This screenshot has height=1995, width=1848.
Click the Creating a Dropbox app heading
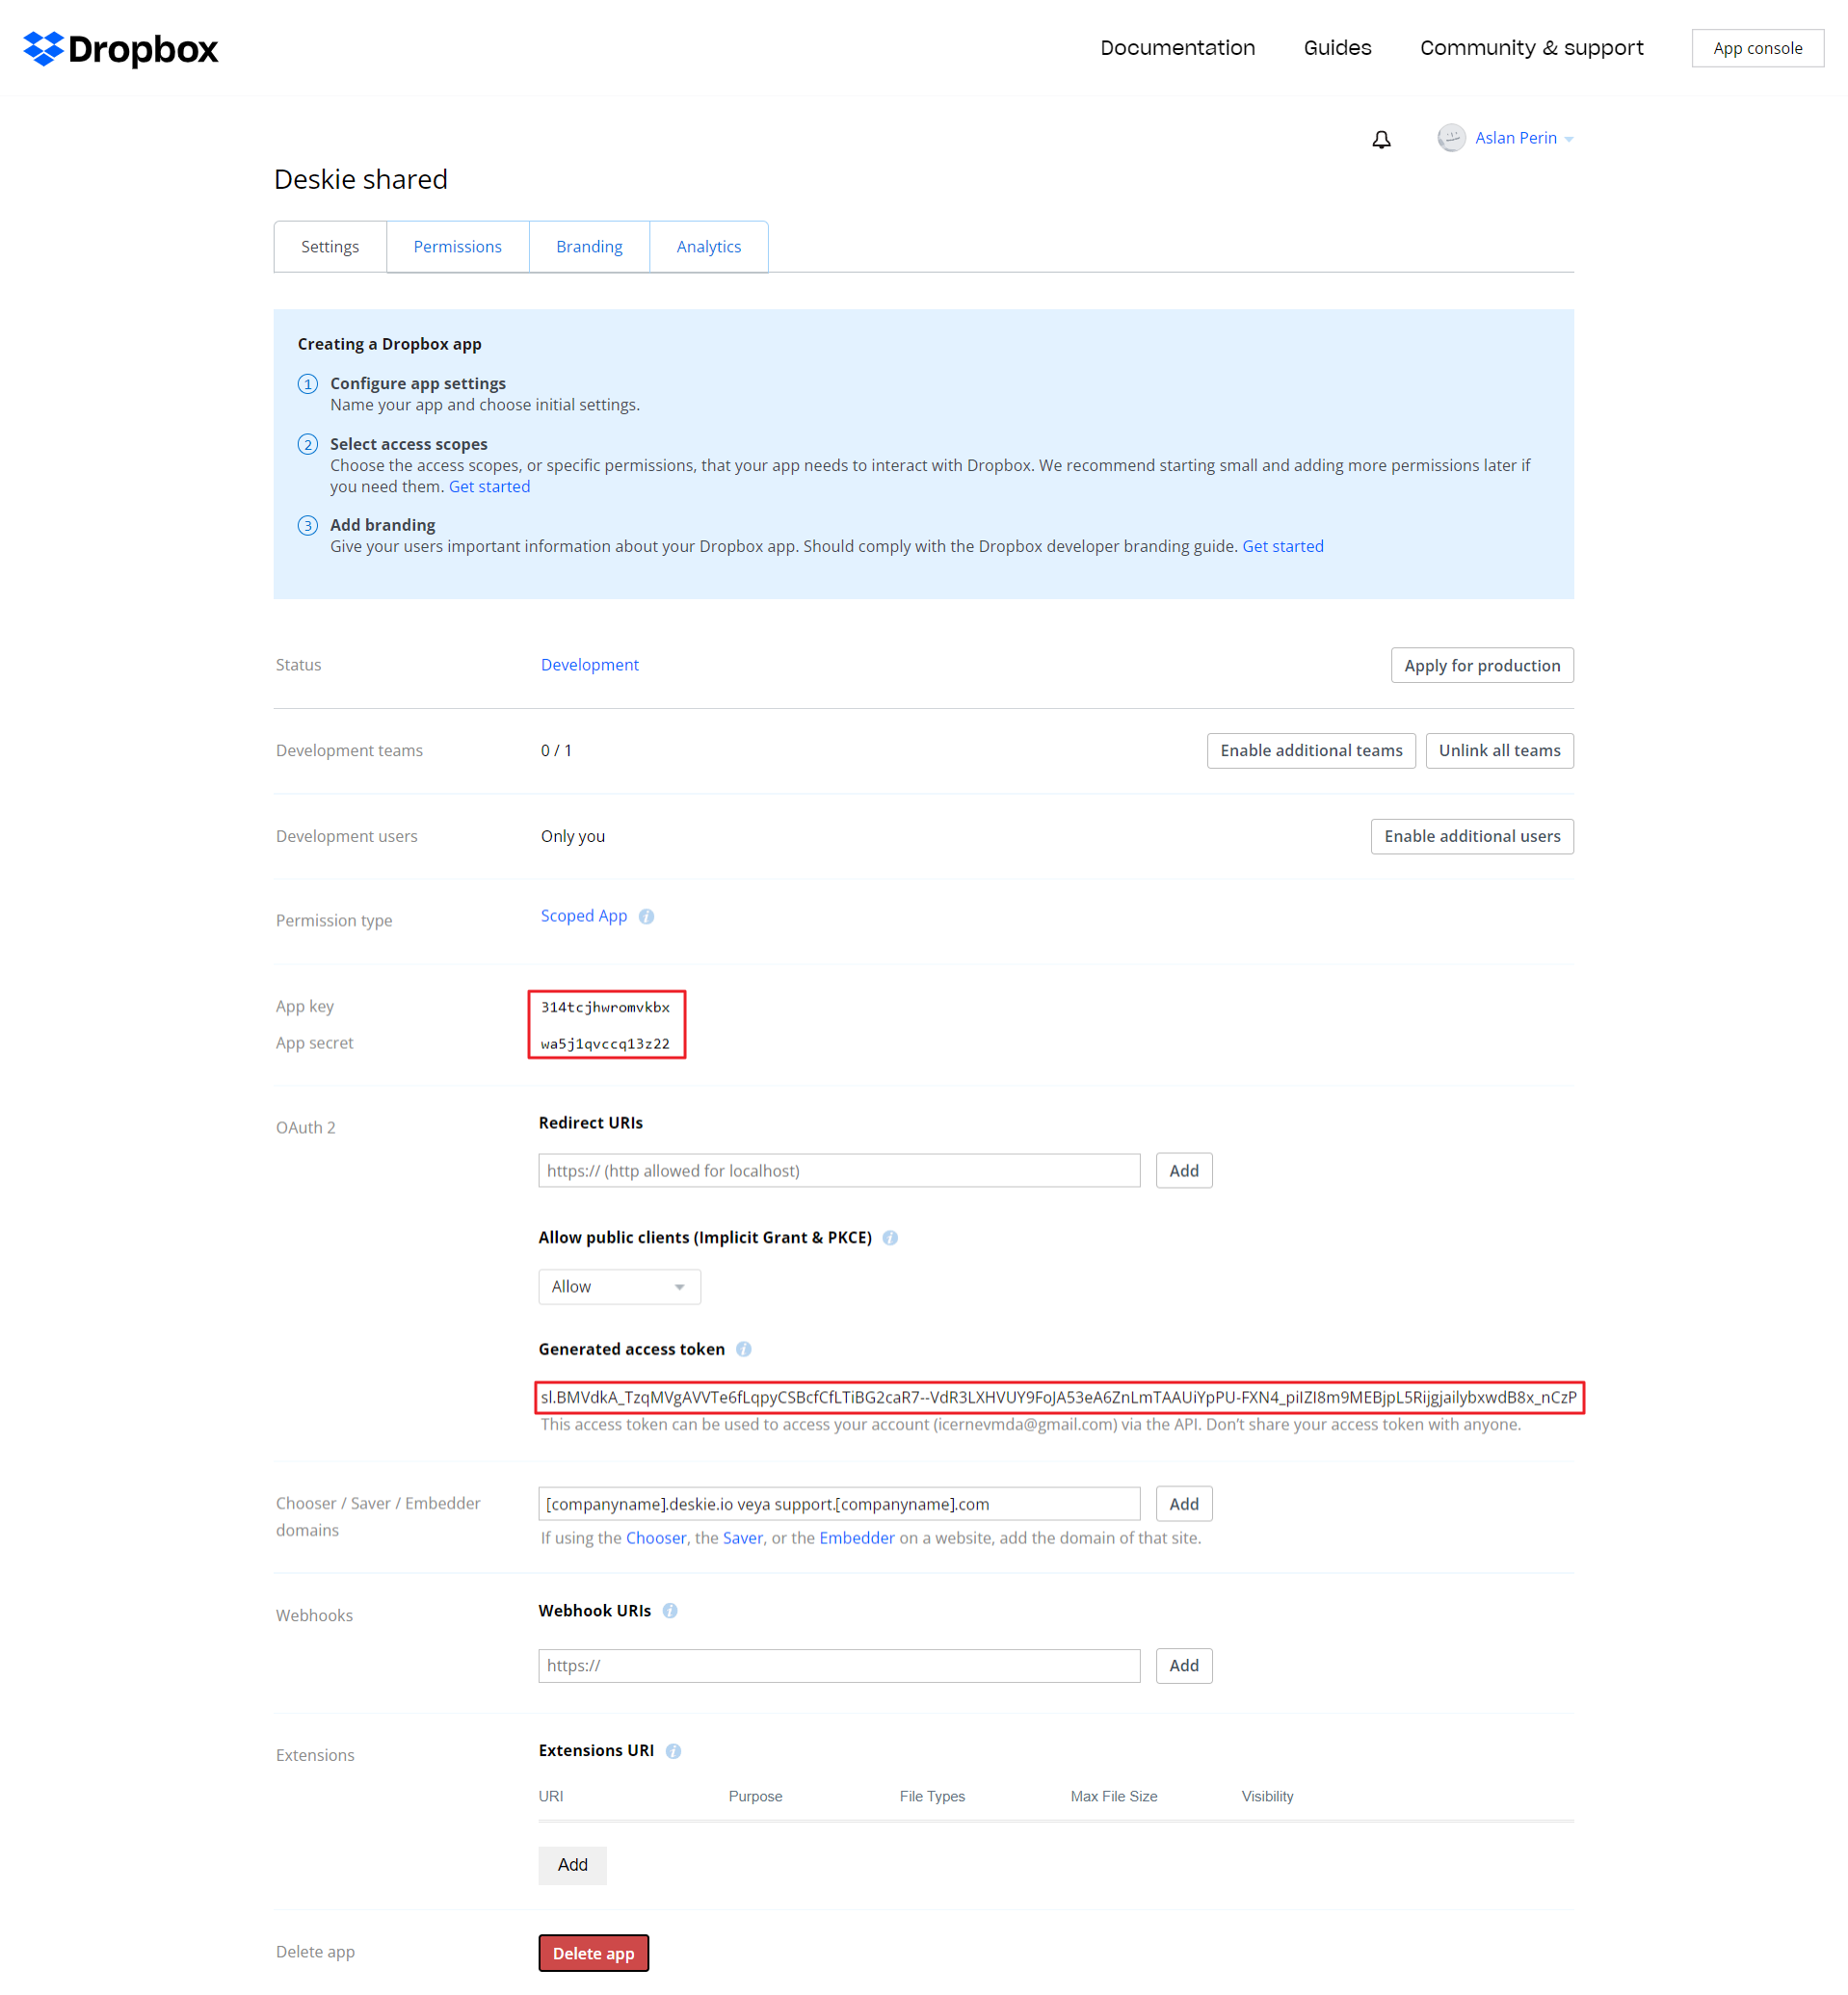(389, 344)
